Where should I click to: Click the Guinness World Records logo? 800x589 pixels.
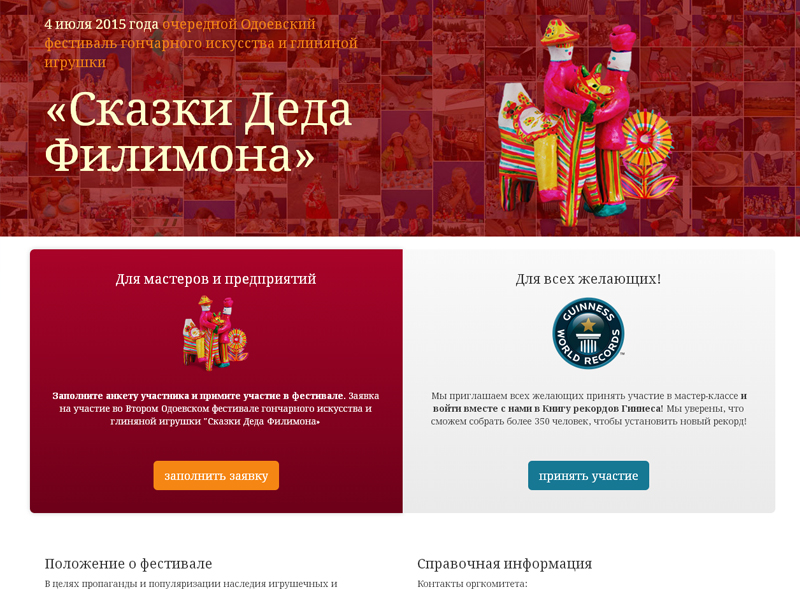coord(588,333)
